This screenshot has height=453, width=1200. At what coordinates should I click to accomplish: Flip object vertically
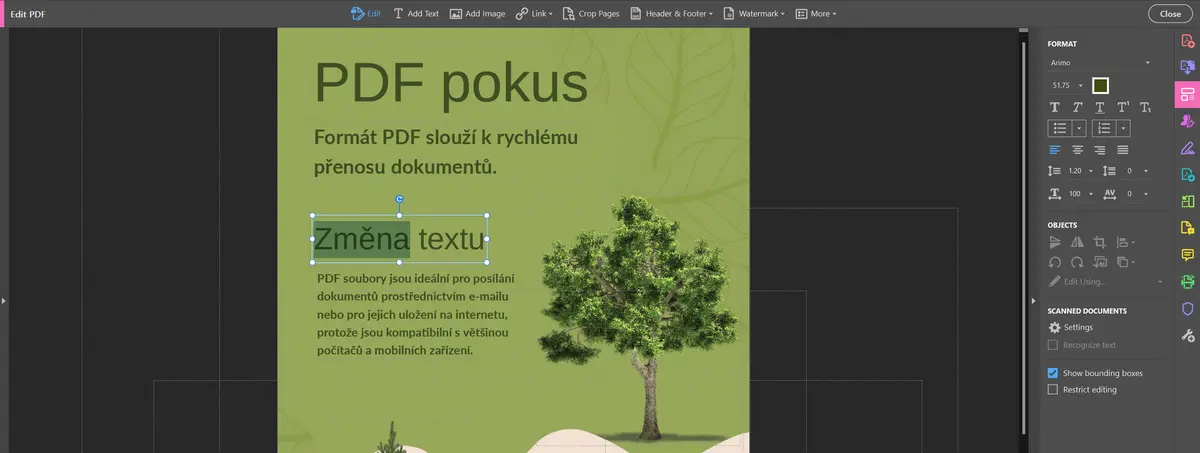pos(1054,242)
